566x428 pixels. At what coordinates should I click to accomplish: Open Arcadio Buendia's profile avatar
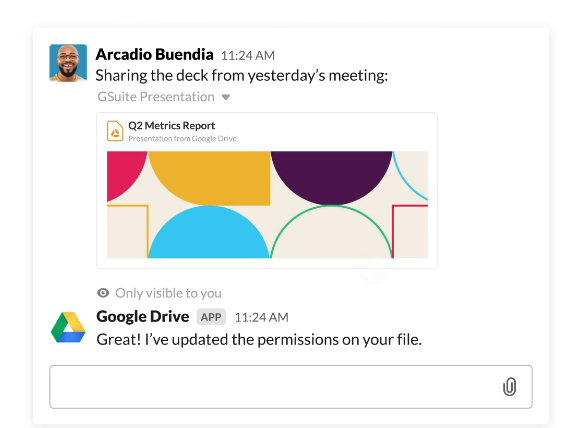(68, 63)
